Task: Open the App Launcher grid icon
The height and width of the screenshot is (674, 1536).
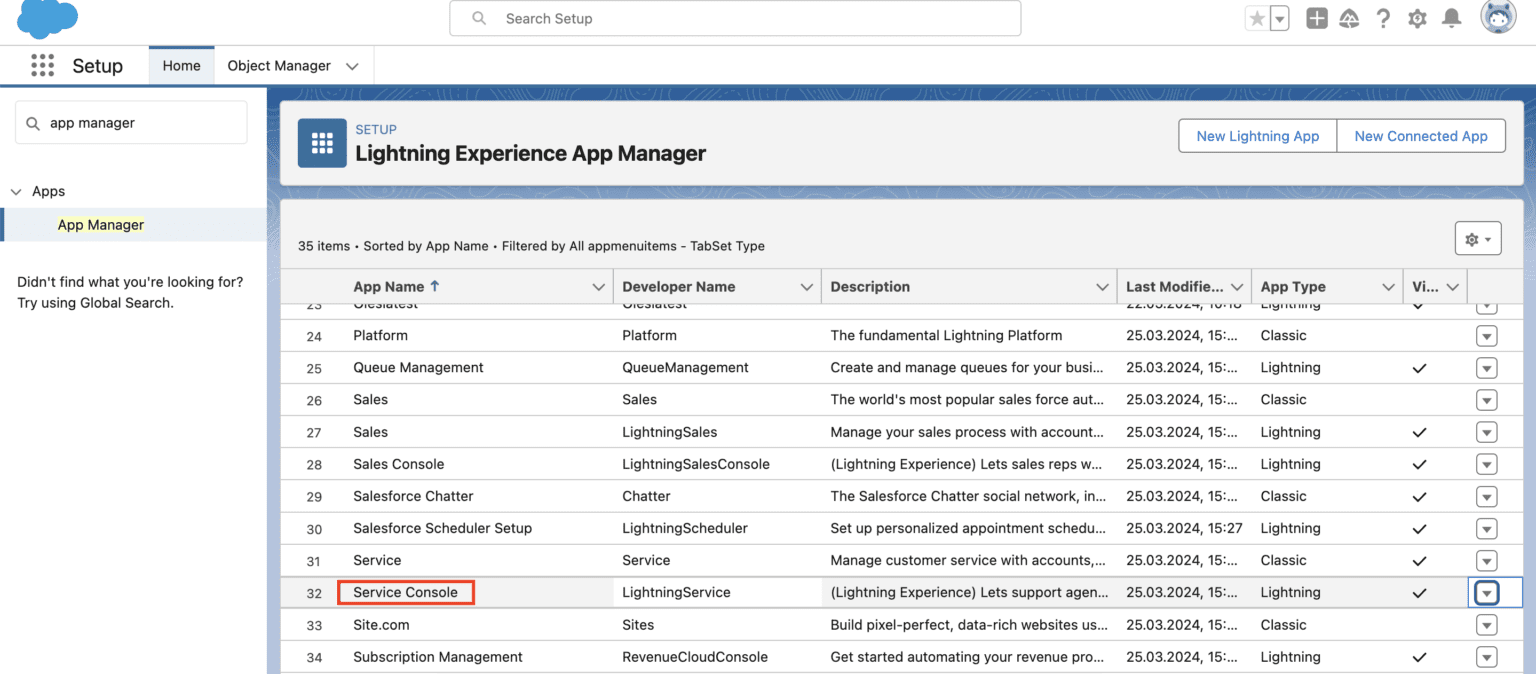Action: tap(42, 65)
